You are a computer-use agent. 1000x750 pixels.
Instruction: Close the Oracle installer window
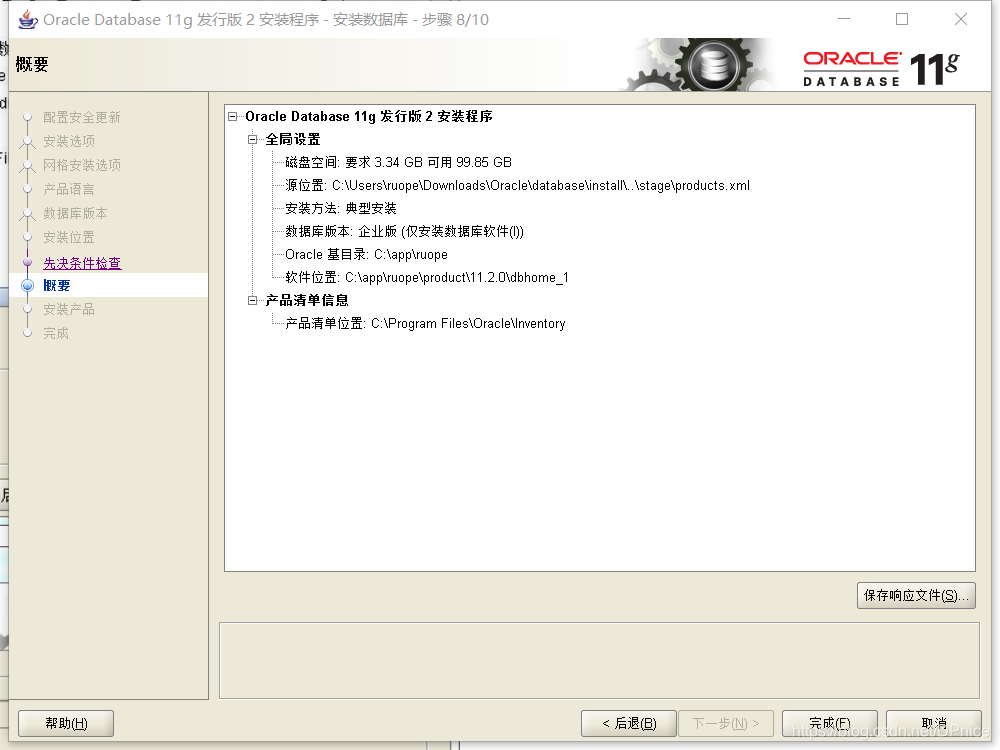[x=960, y=19]
